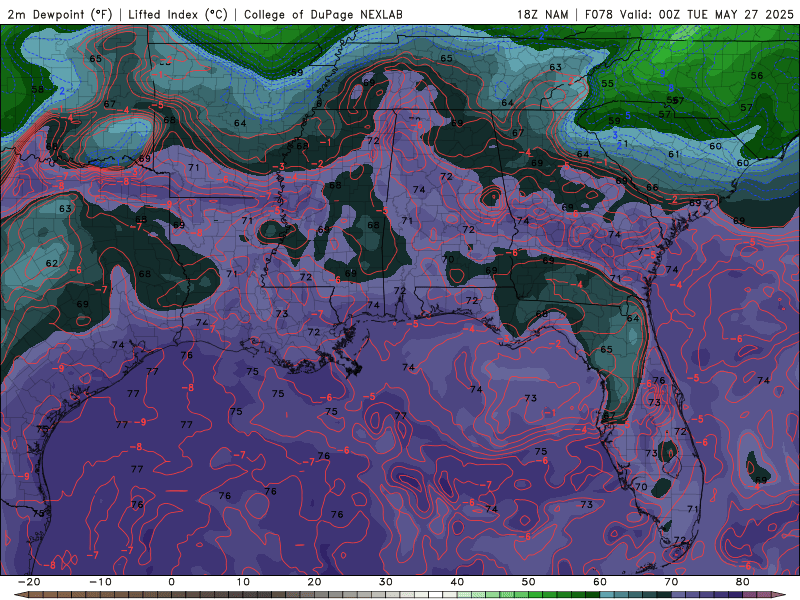Click the 40 label on the color scale
This screenshot has width=800, height=600.
tap(457, 582)
